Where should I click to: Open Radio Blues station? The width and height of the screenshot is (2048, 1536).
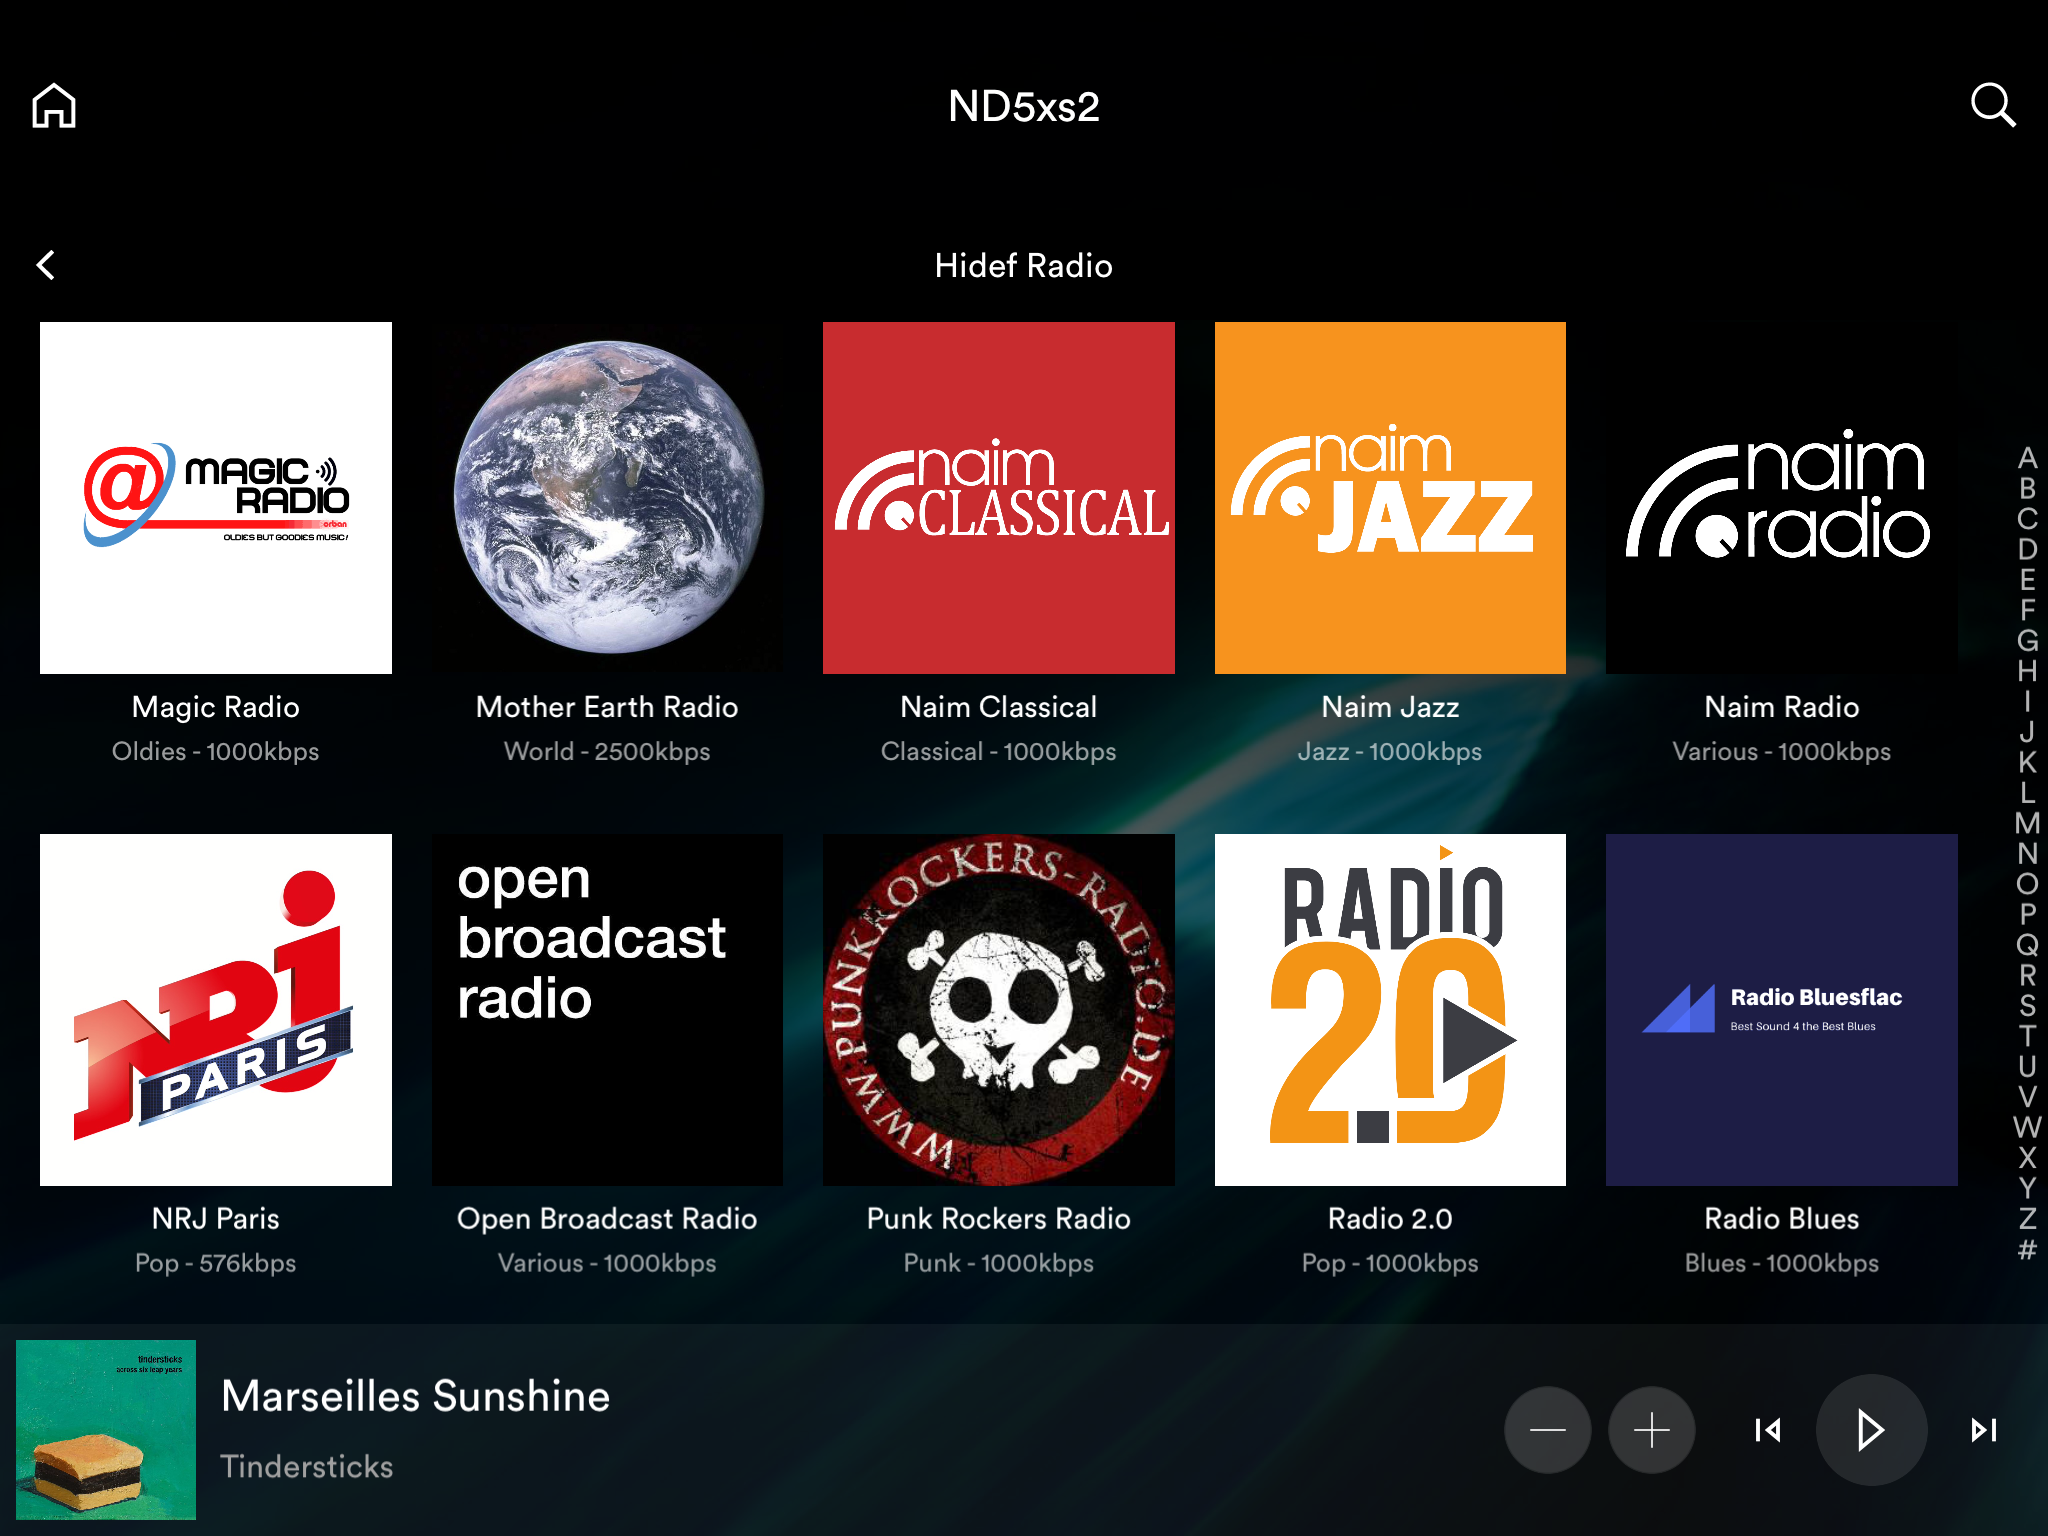point(1781,1010)
